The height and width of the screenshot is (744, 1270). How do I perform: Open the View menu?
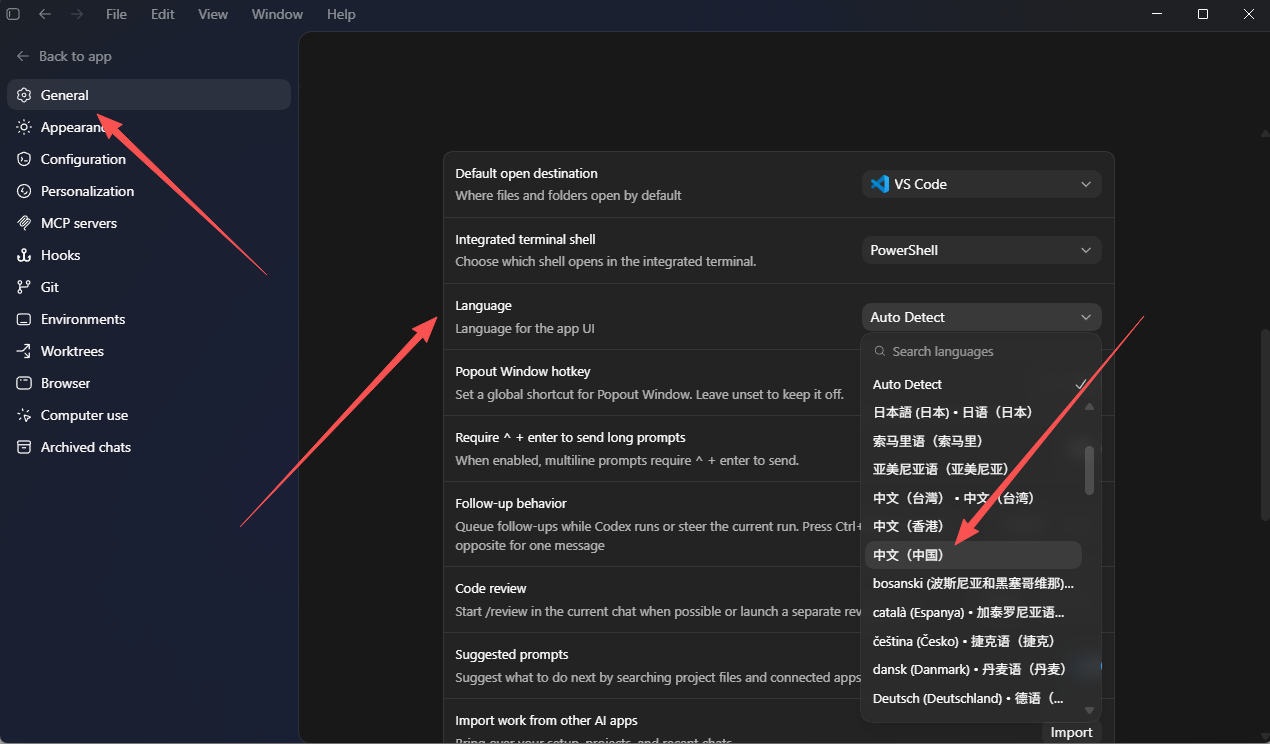point(213,14)
